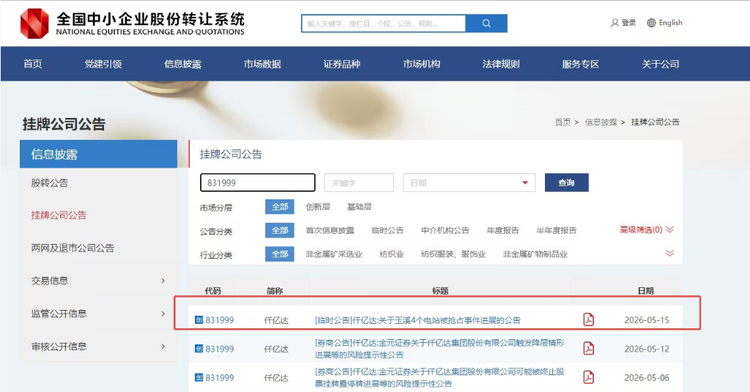
Task: Open 信息披露 navigation item
Action: pyautogui.click(x=183, y=64)
